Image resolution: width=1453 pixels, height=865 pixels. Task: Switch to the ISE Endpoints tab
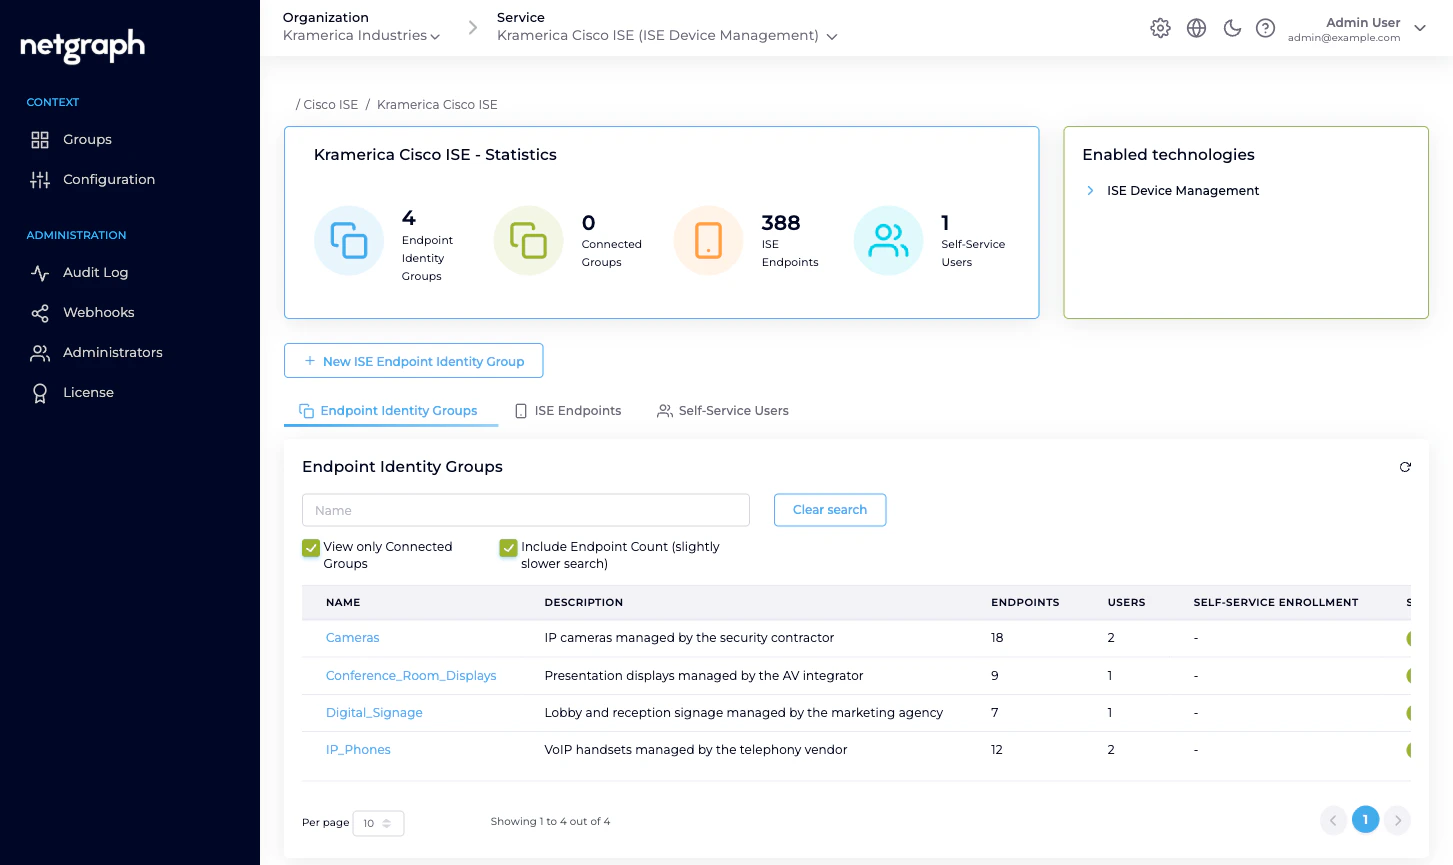coord(568,411)
